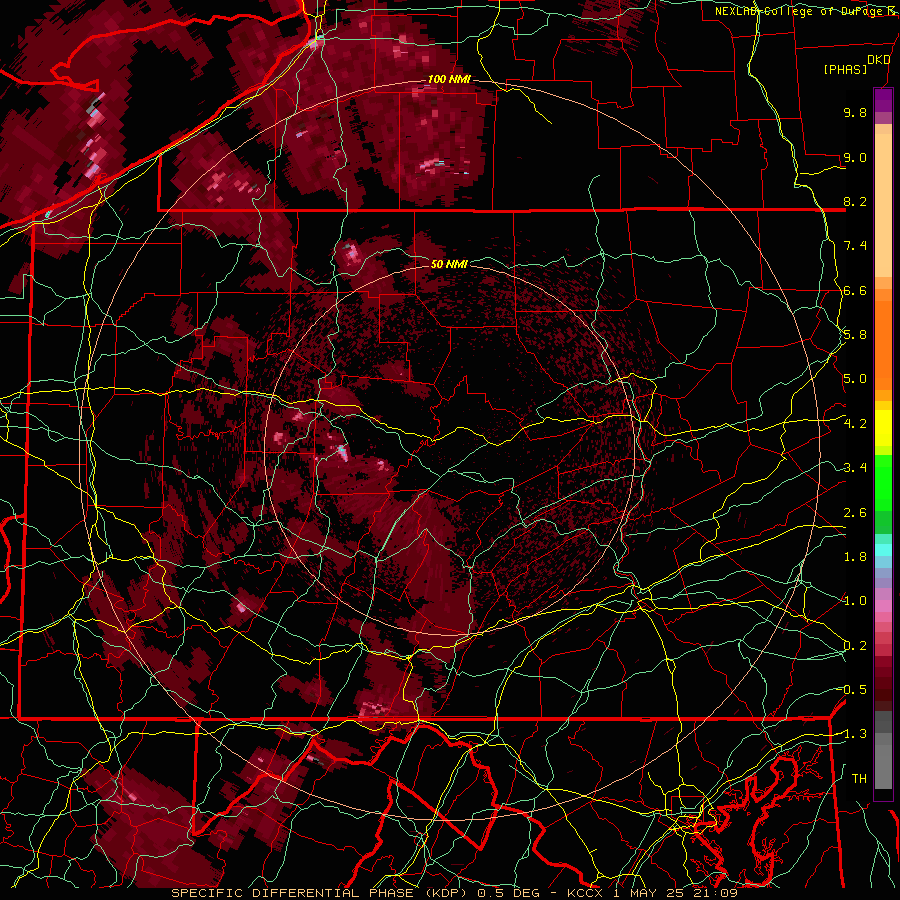Click the "50 NMI" range ring label
The image size is (900, 900).
pyautogui.click(x=449, y=264)
